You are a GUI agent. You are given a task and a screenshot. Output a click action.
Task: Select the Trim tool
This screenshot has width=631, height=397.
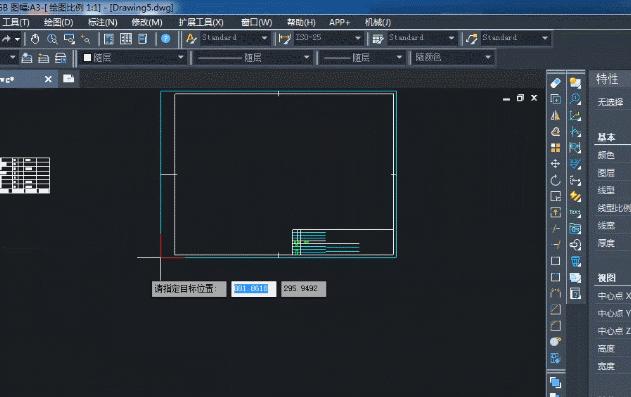(555, 228)
